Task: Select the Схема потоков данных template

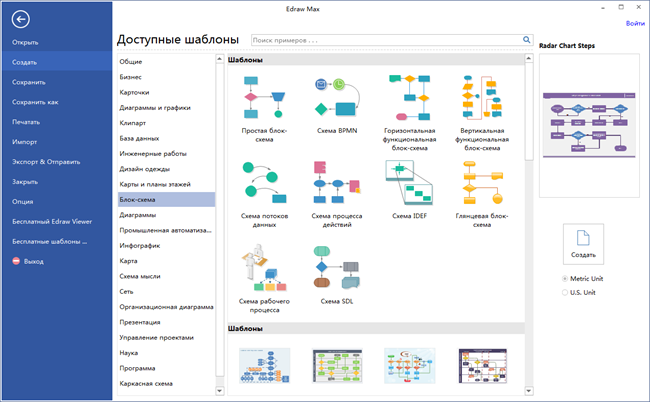Action: coord(264,182)
